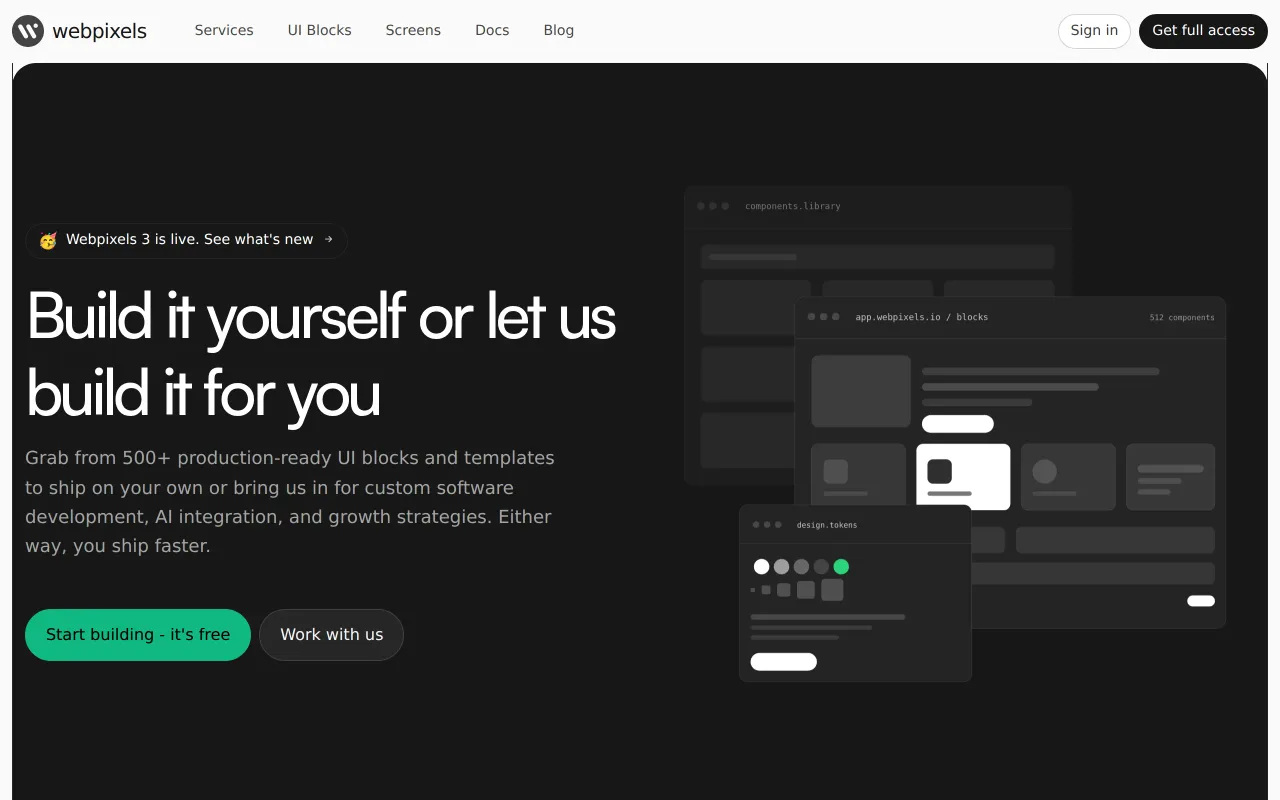Click the webpixels wordmark in the header

click(99, 31)
